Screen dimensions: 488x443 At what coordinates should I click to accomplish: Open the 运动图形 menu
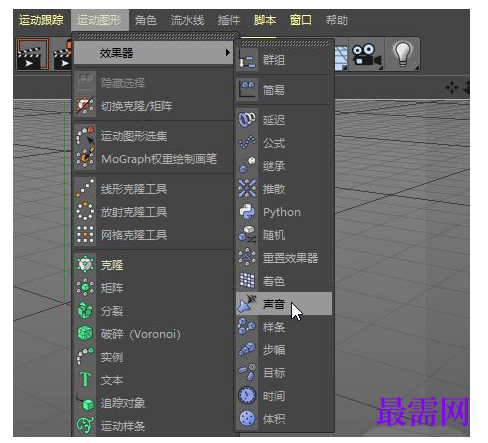[x=99, y=20]
